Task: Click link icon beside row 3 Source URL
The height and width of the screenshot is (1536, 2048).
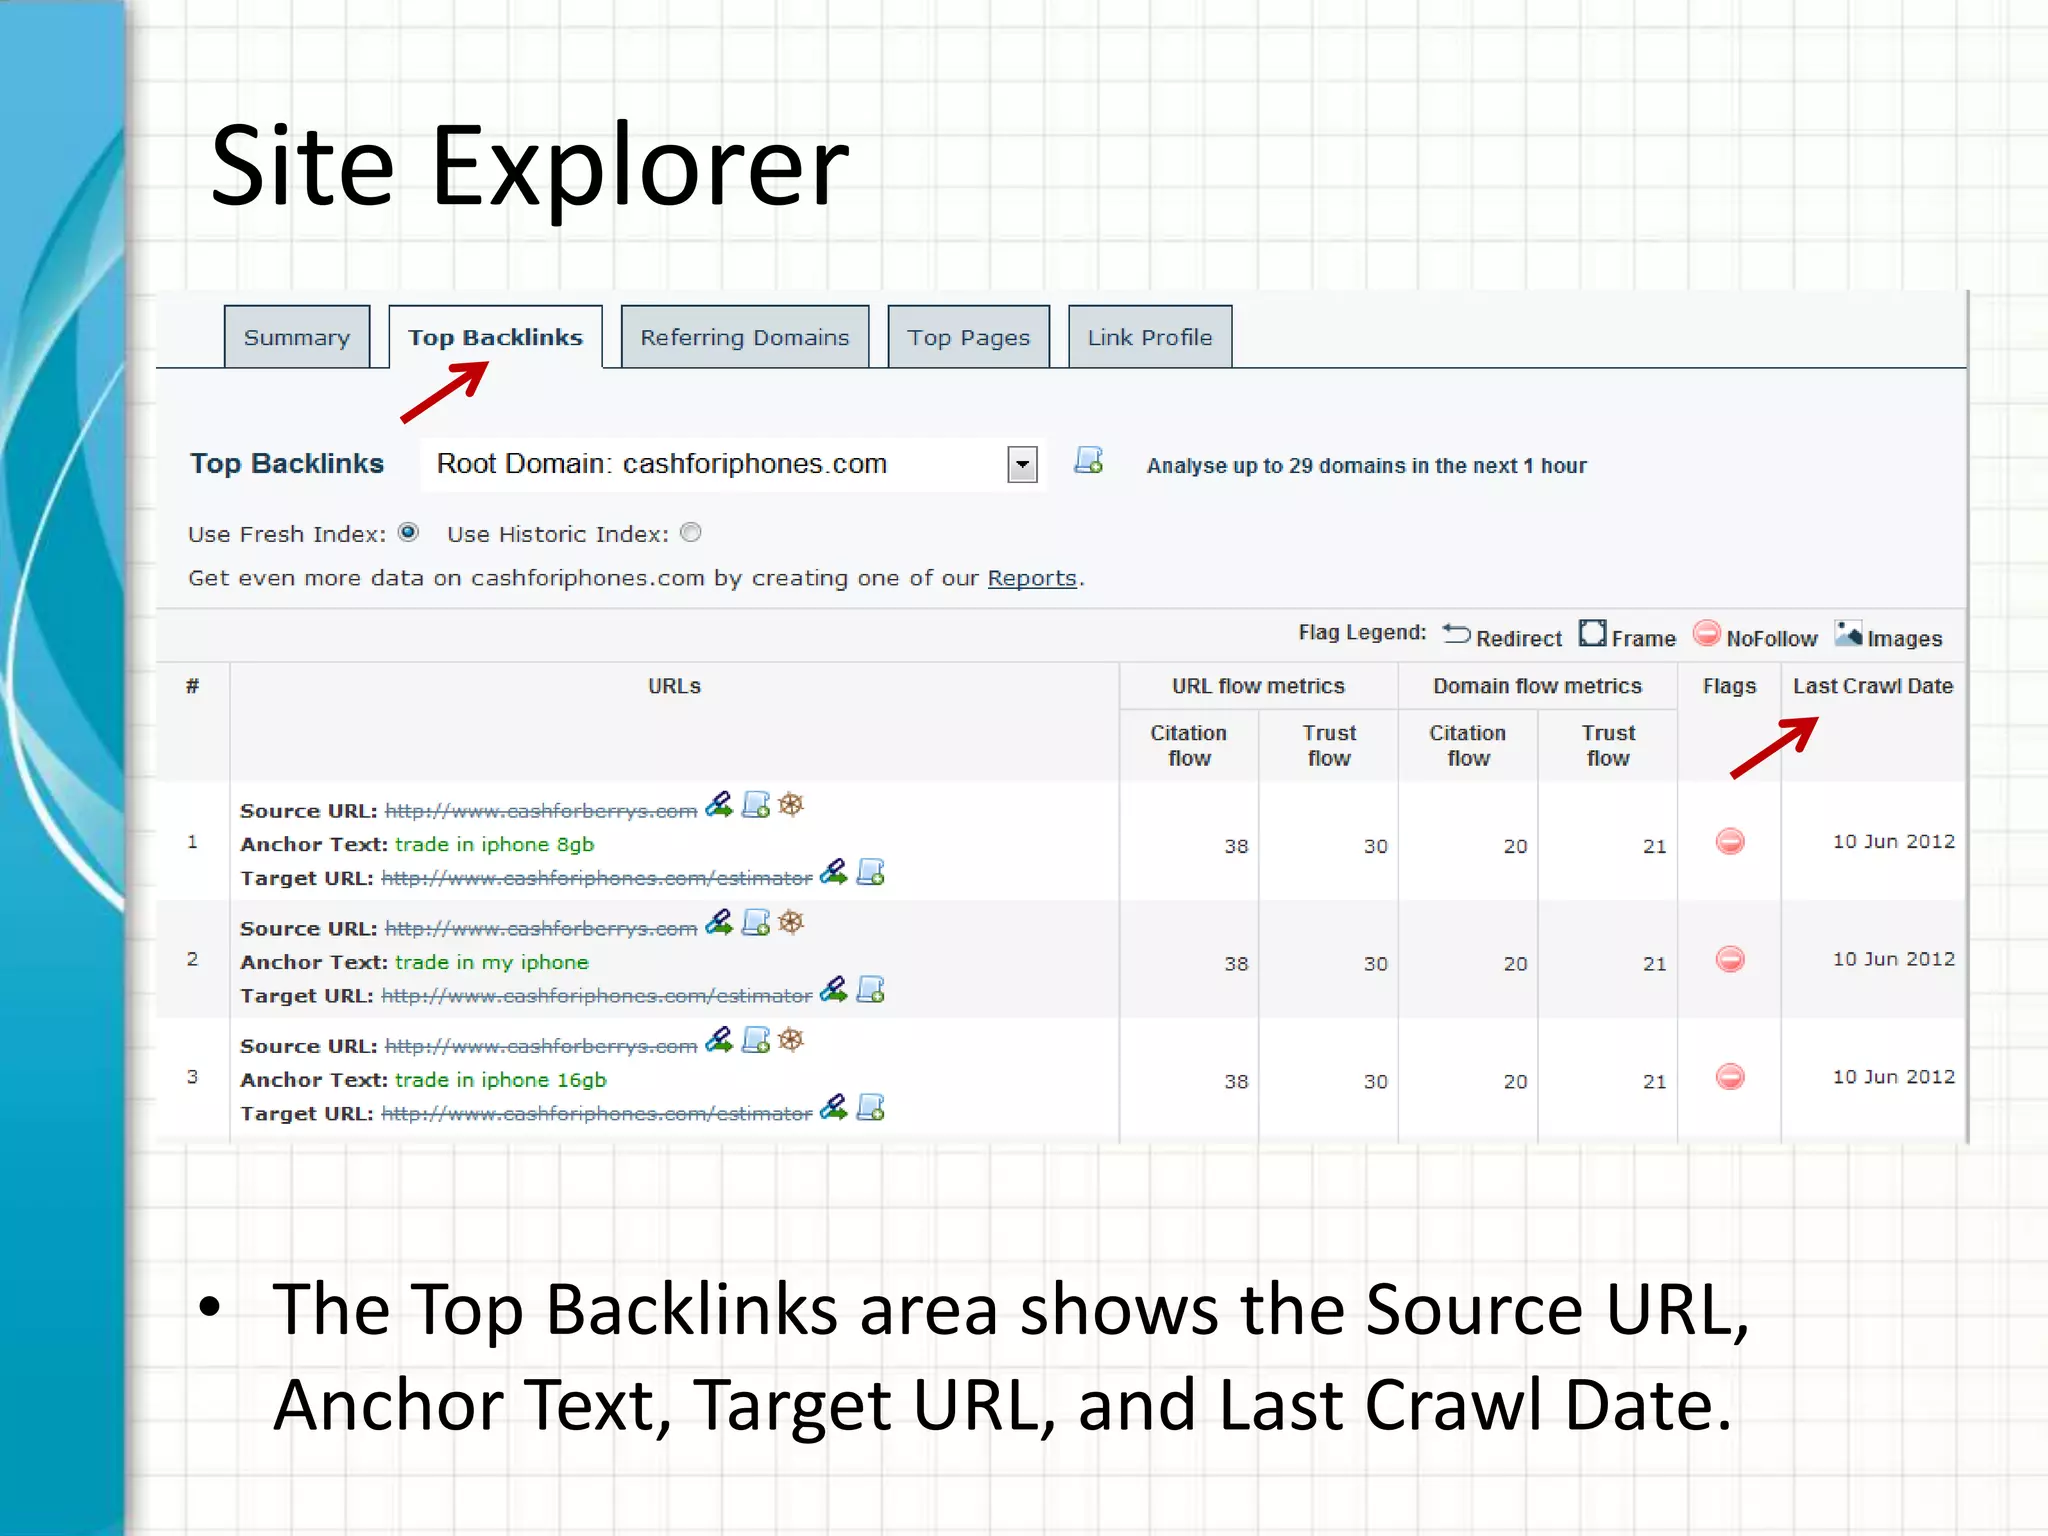Action: [x=719, y=1040]
